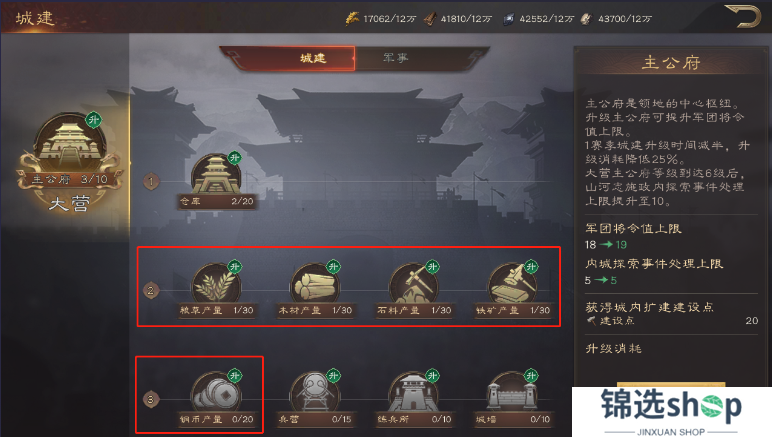Click the tier 2 row marker
Image resolution: width=772 pixels, height=437 pixels.
[x=151, y=290]
